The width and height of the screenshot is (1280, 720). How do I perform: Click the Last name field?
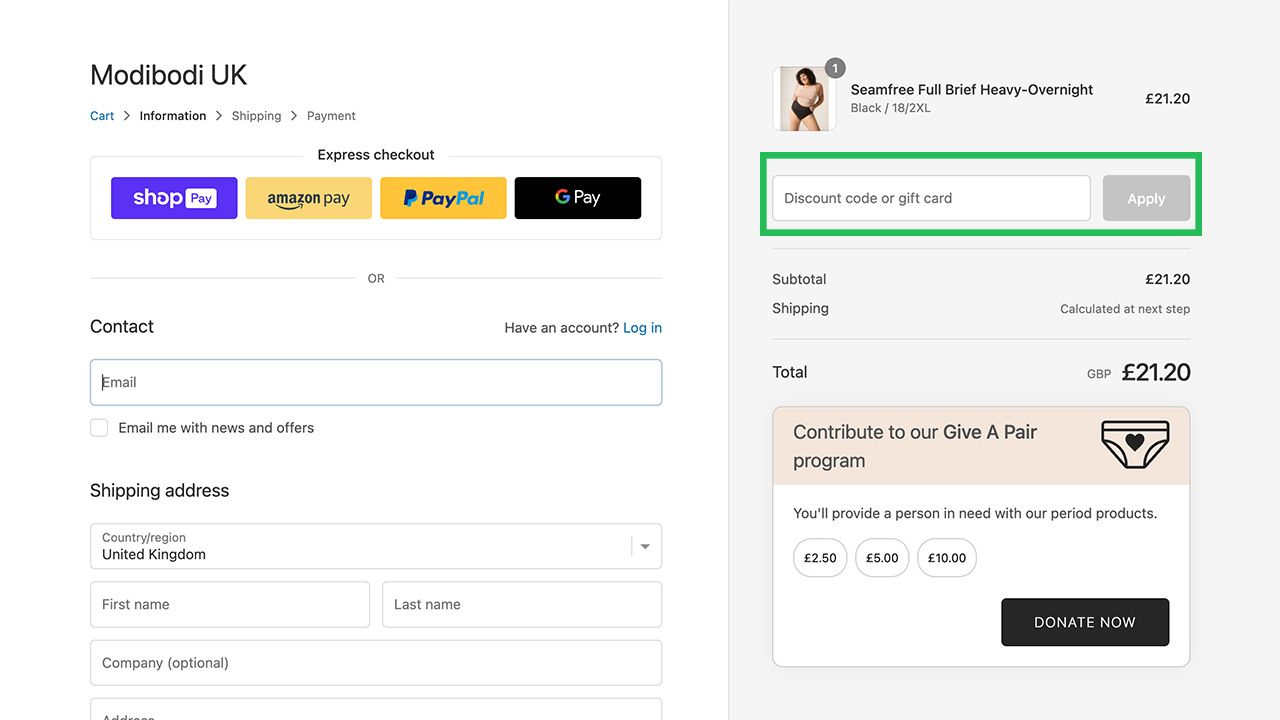point(522,604)
